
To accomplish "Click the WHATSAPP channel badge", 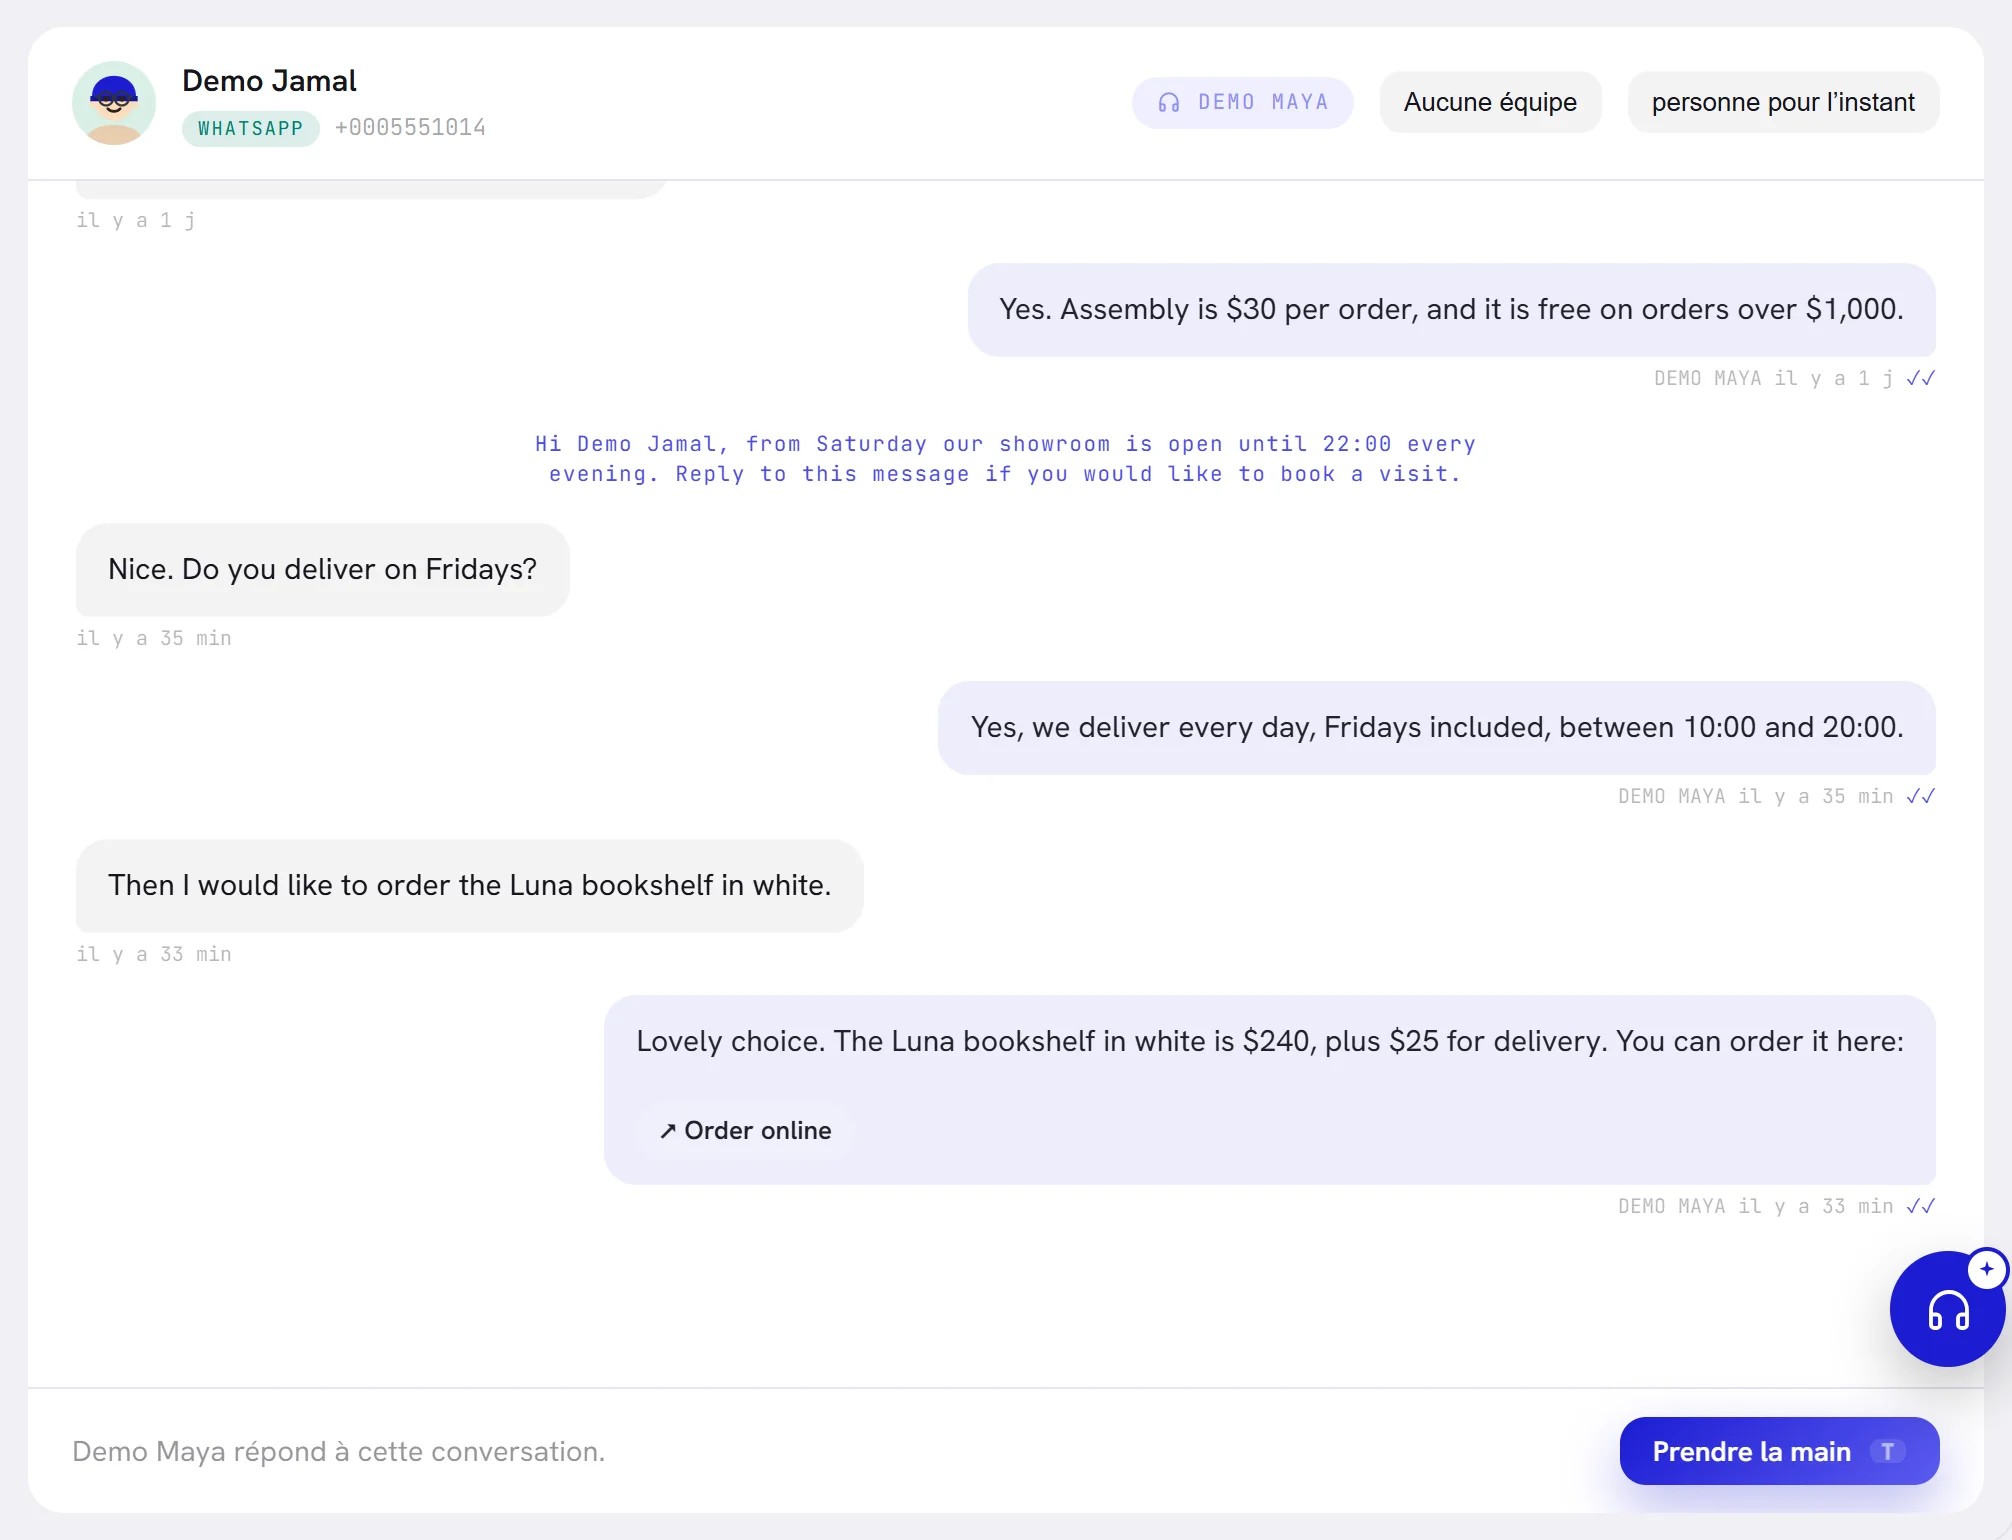I will [x=250, y=128].
